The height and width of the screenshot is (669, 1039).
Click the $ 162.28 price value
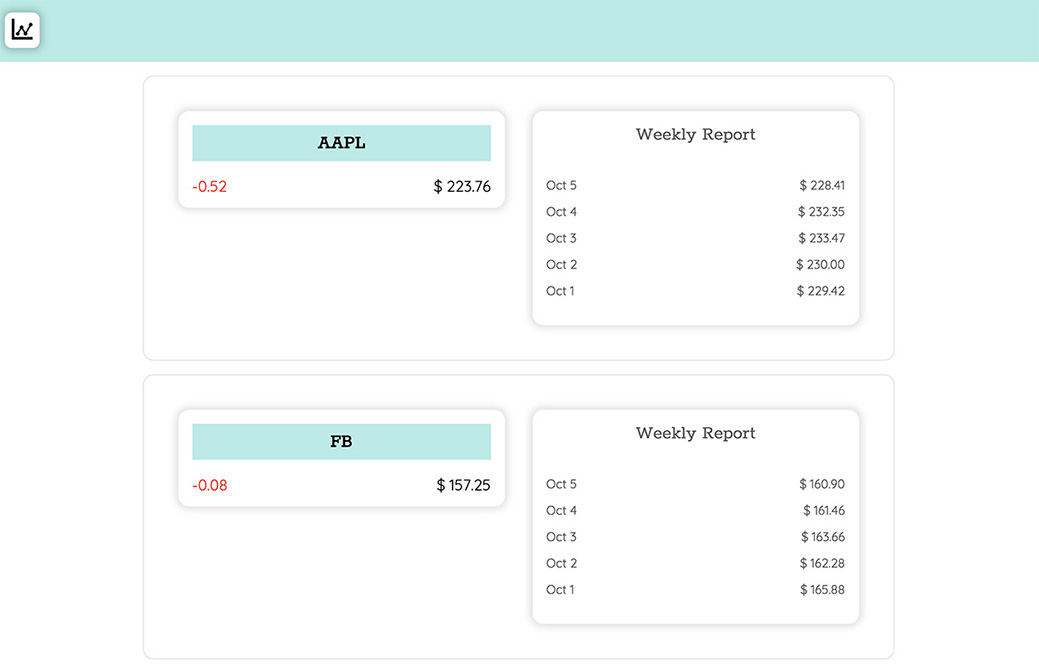pyautogui.click(x=822, y=564)
